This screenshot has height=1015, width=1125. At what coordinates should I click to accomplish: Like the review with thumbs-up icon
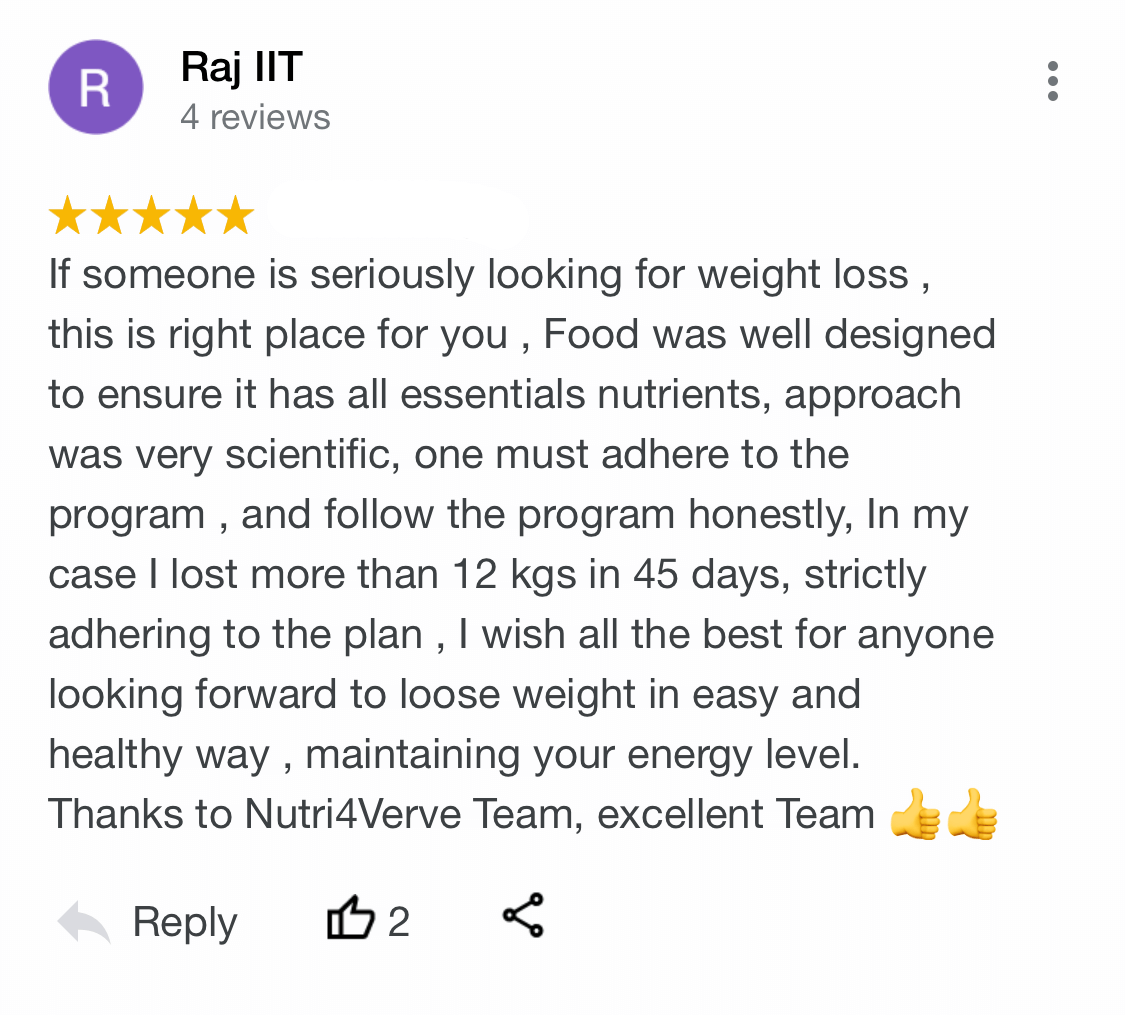[x=350, y=919]
